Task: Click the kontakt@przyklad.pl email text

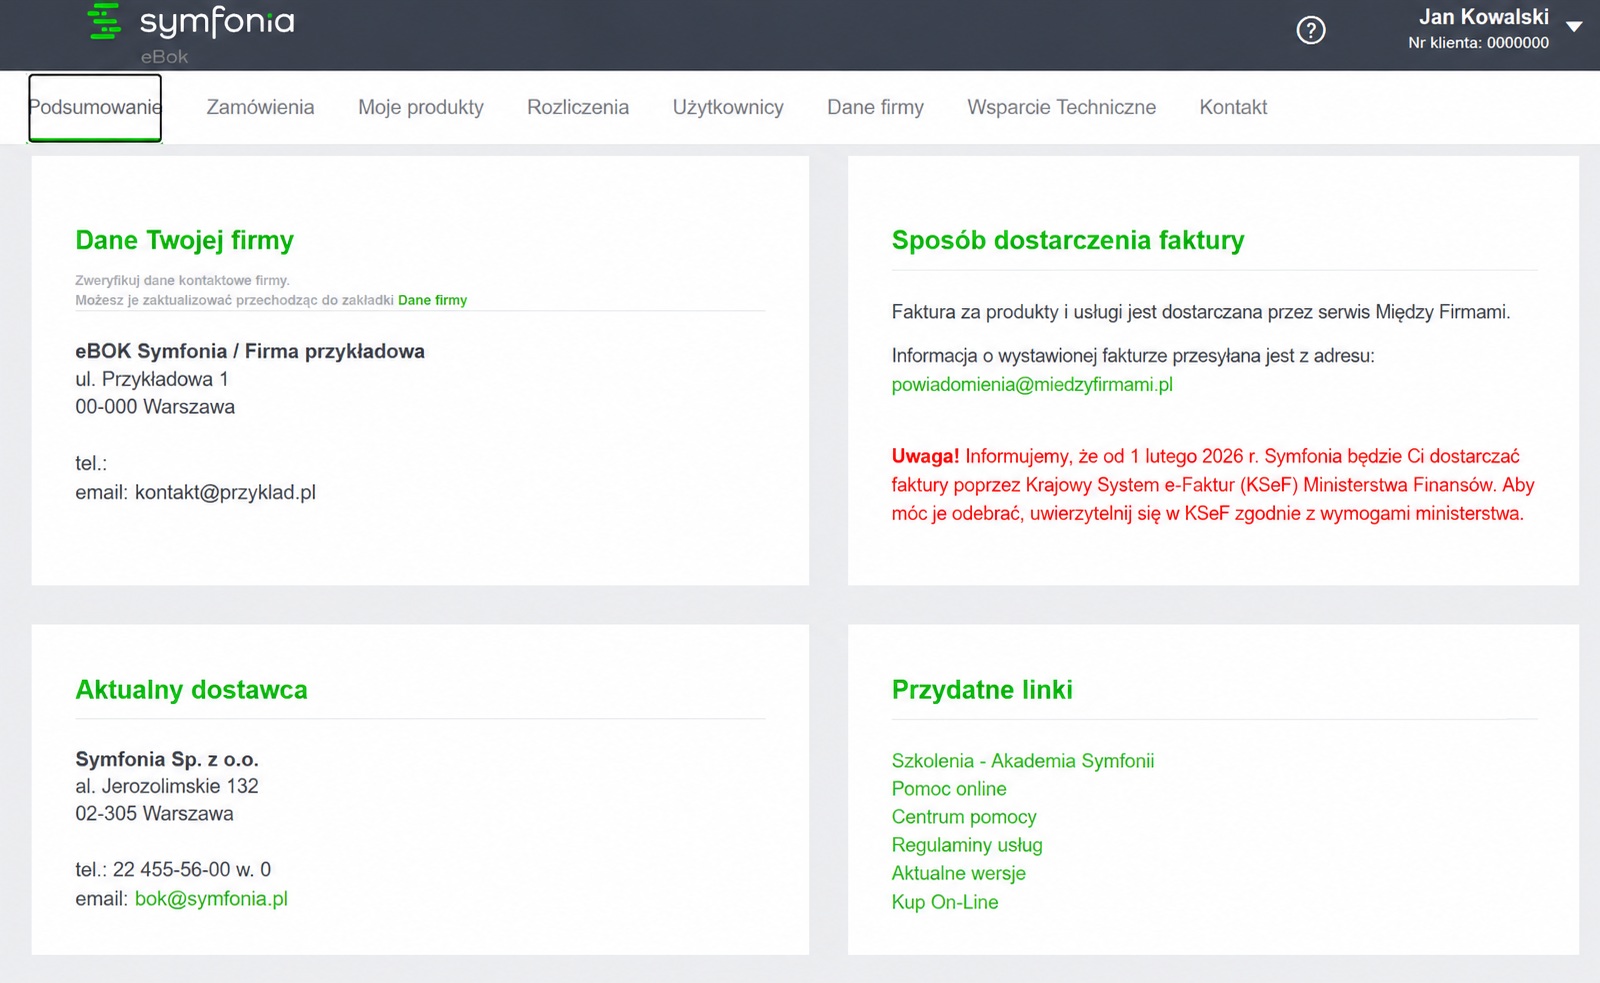Action: coord(225,492)
